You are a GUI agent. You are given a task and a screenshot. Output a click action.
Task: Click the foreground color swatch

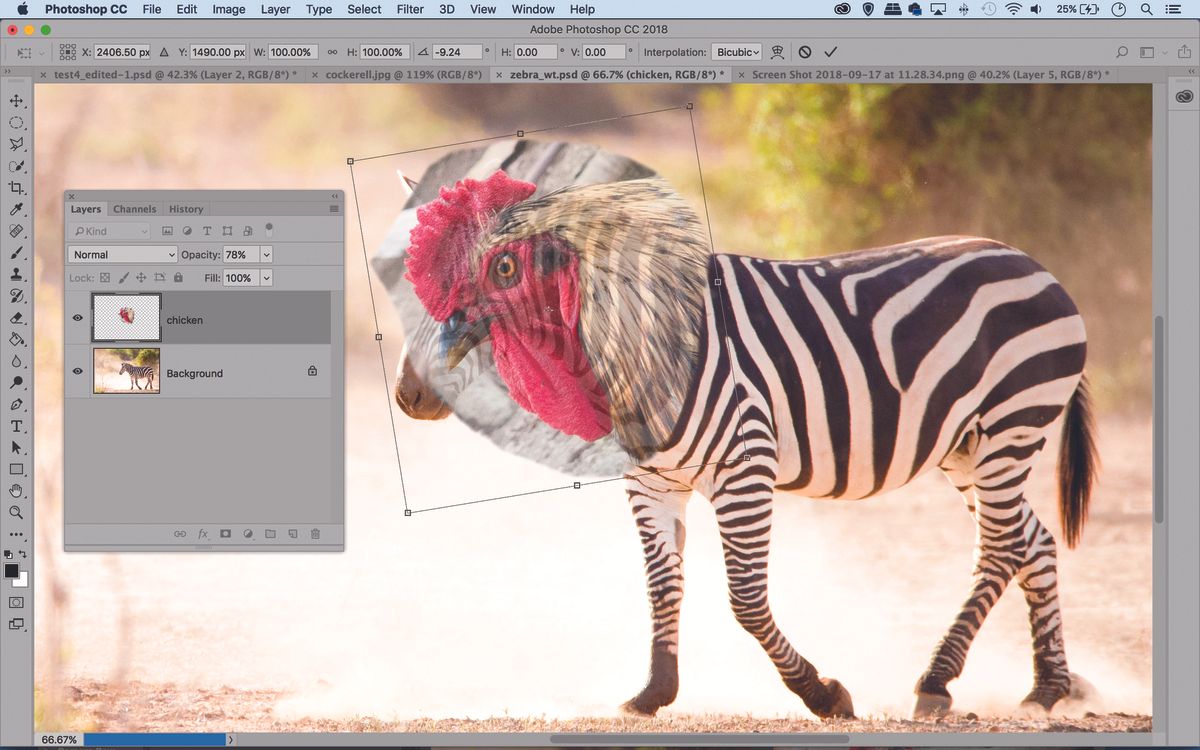(x=12, y=570)
